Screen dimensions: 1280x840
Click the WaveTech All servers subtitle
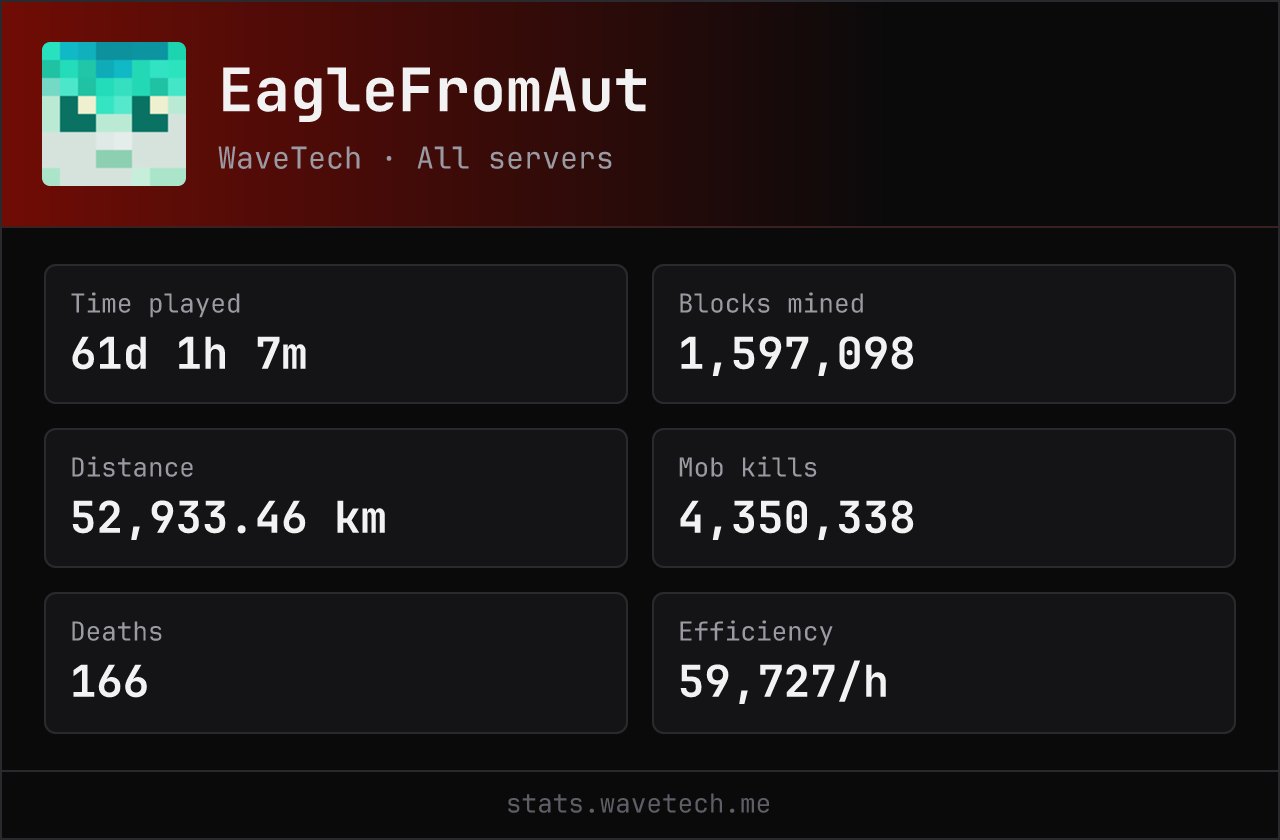click(x=416, y=158)
